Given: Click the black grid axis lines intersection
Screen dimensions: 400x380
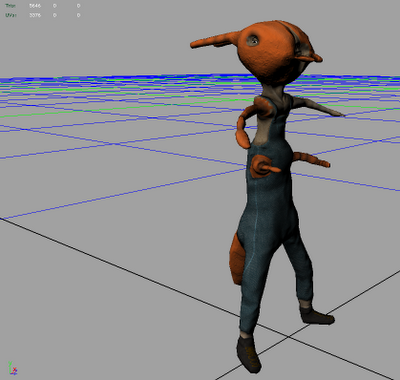Looking at the screenshot, I should (x=289, y=337).
